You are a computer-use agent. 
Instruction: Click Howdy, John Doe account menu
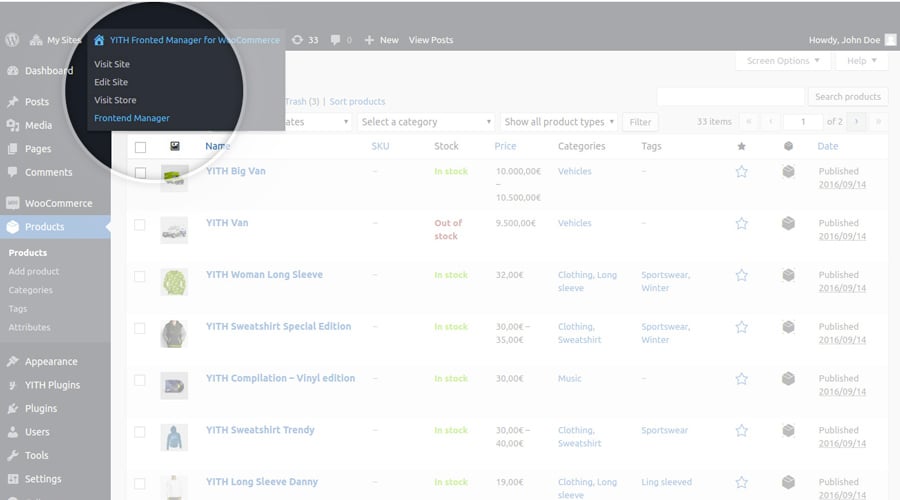[852, 40]
